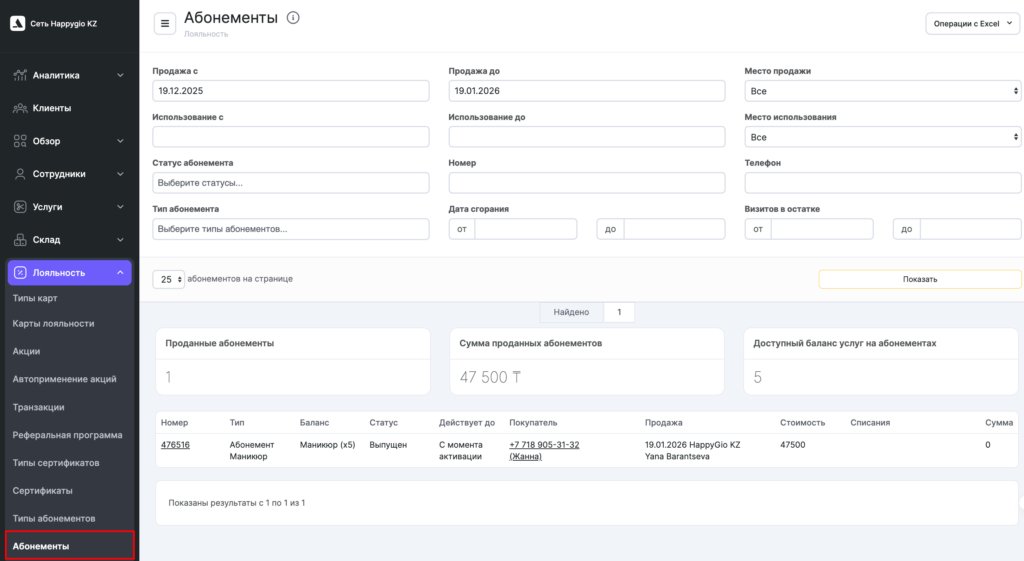This screenshot has width=1024, height=561.
Task: Open the Операции с Excel dropdown
Action: [x=972, y=24]
